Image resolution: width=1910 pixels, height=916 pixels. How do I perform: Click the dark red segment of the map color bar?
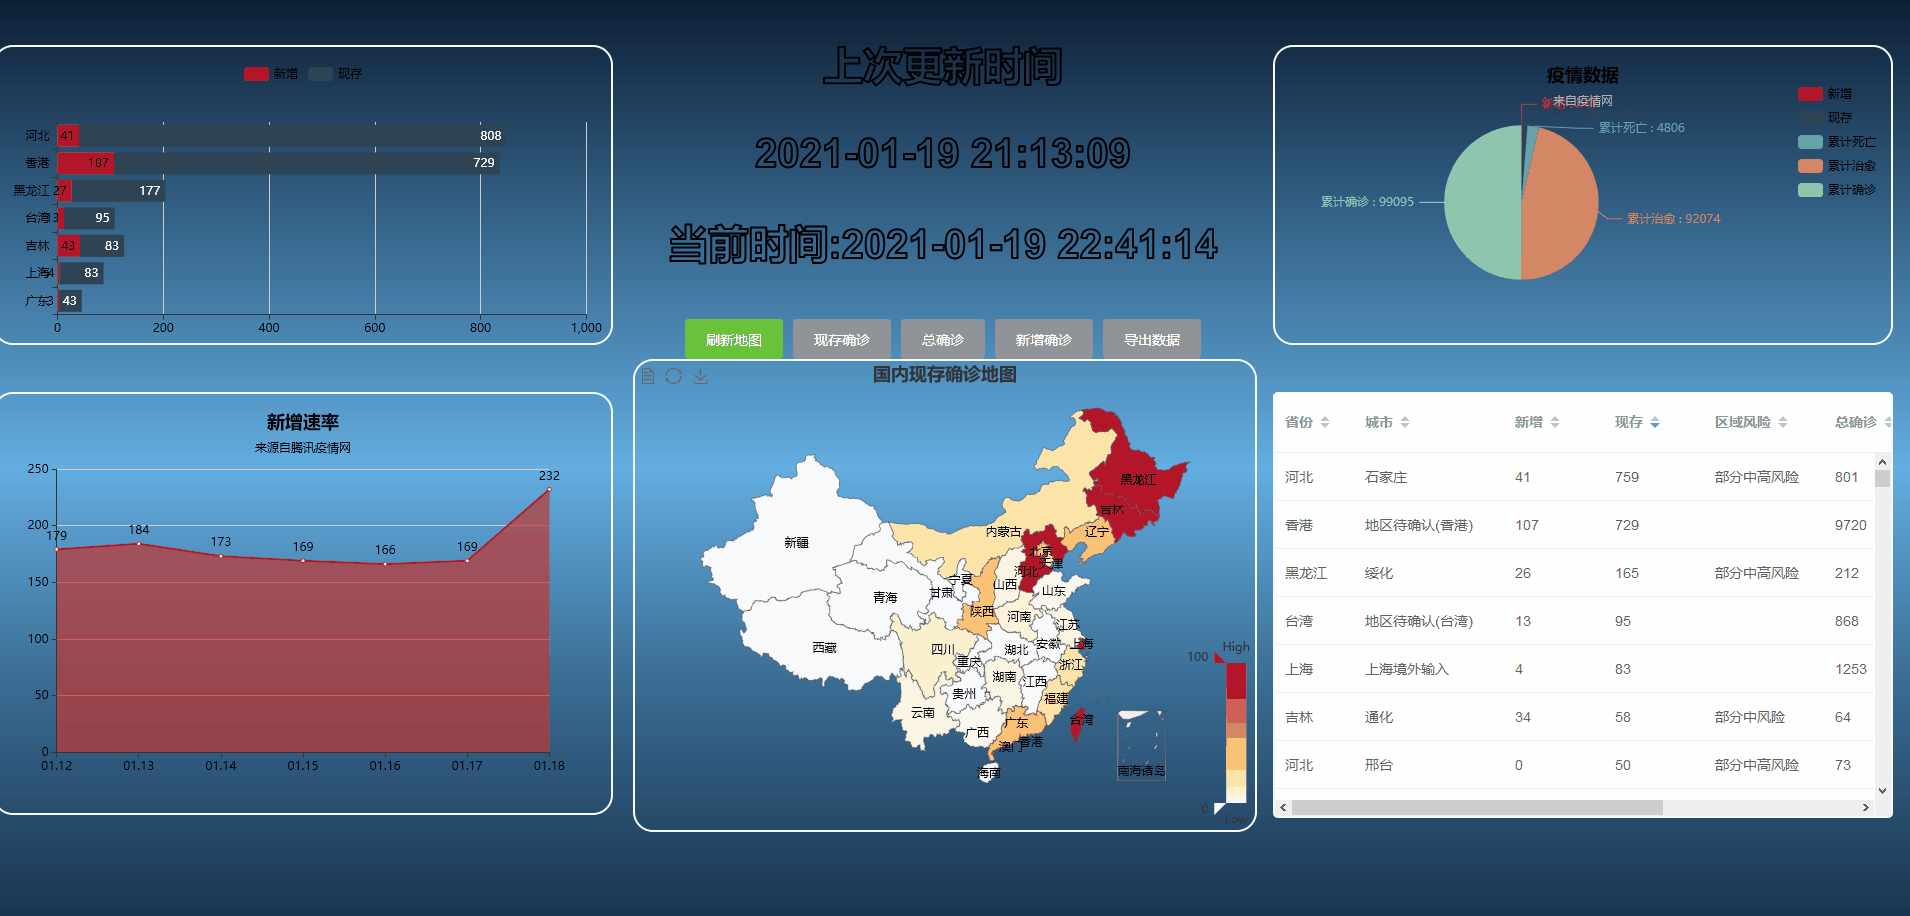pyautogui.click(x=1236, y=680)
